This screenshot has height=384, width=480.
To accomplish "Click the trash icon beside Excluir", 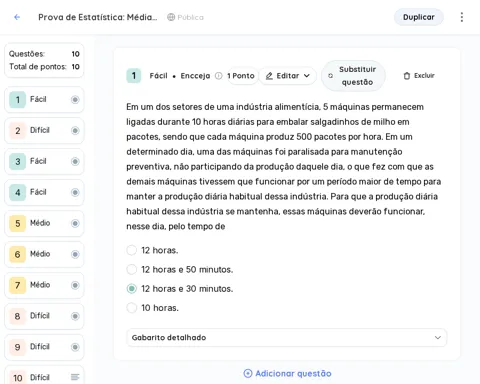I will 407,76.
